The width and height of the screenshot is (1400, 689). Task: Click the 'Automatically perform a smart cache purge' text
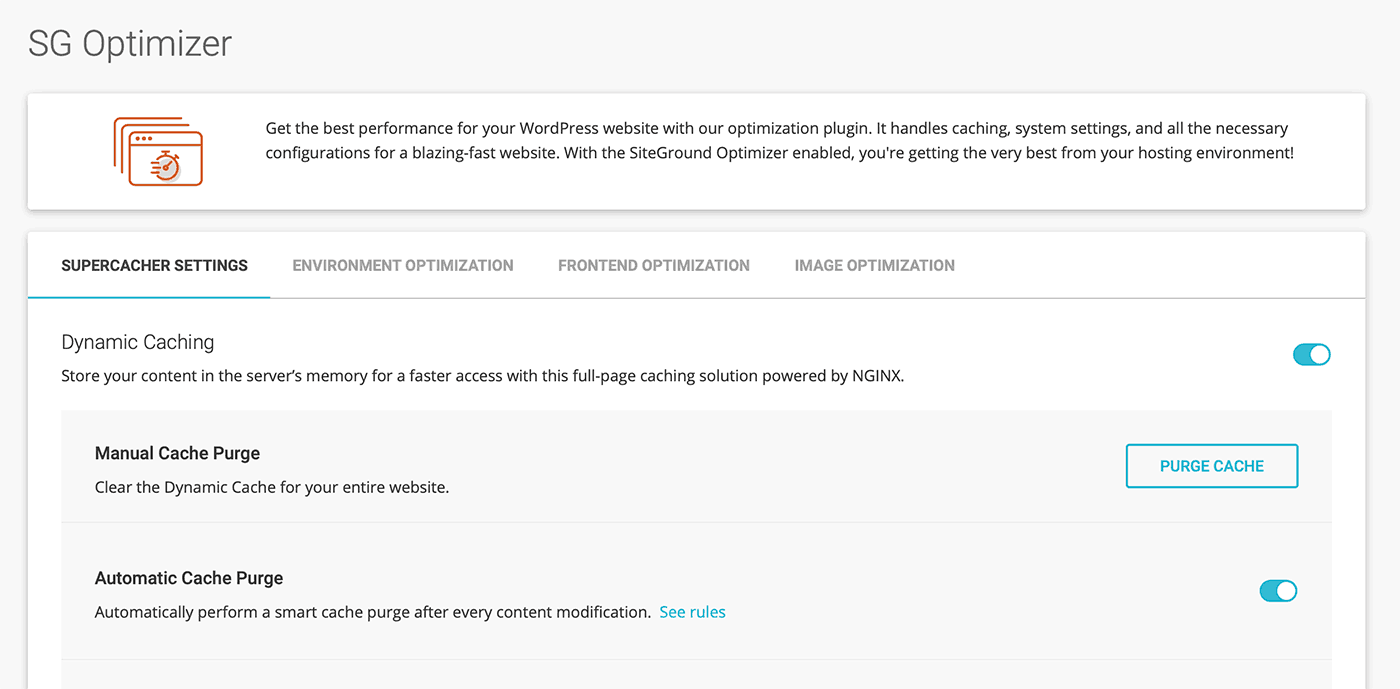[373, 612]
